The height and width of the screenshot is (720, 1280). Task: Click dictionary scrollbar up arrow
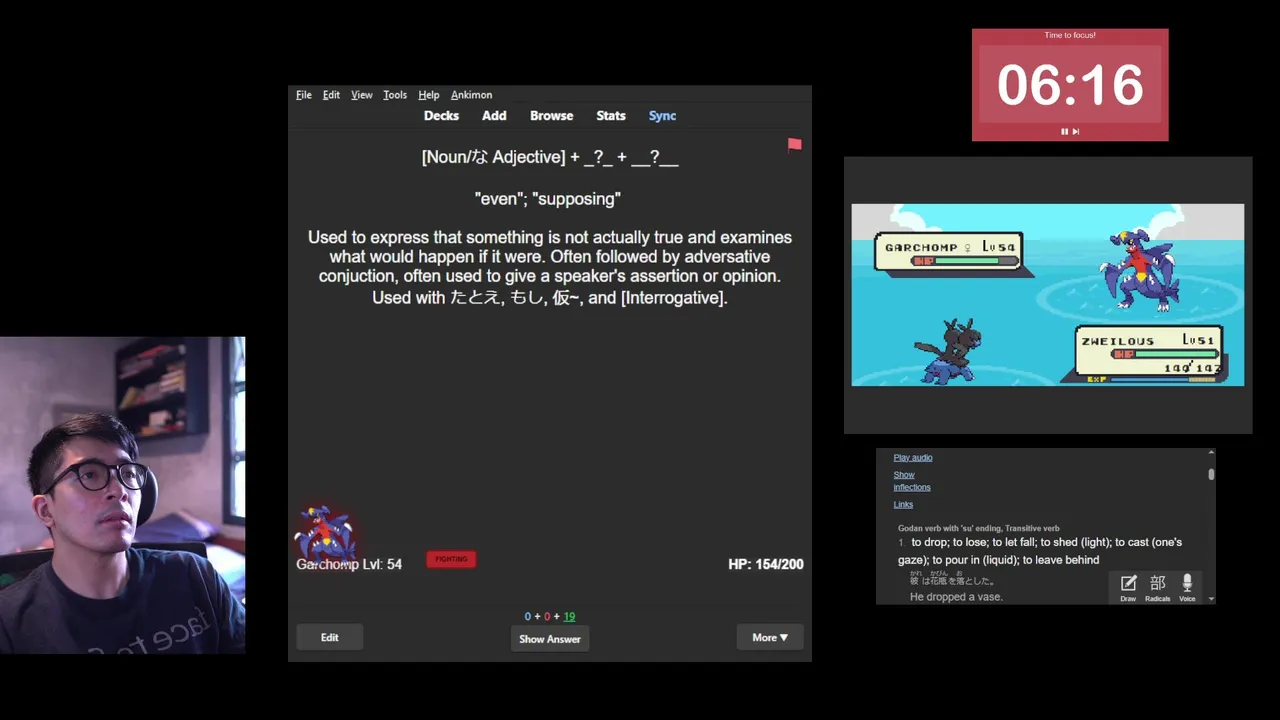click(1211, 453)
